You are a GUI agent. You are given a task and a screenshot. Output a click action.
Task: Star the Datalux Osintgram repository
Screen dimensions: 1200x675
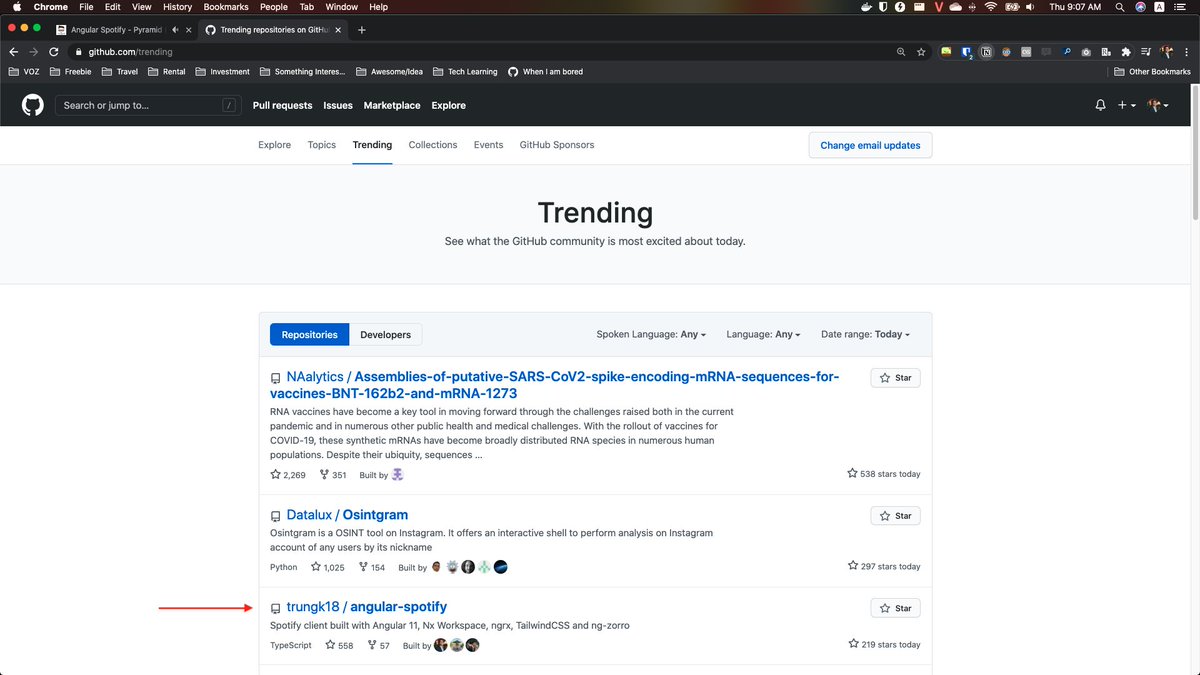pyautogui.click(x=895, y=516)
